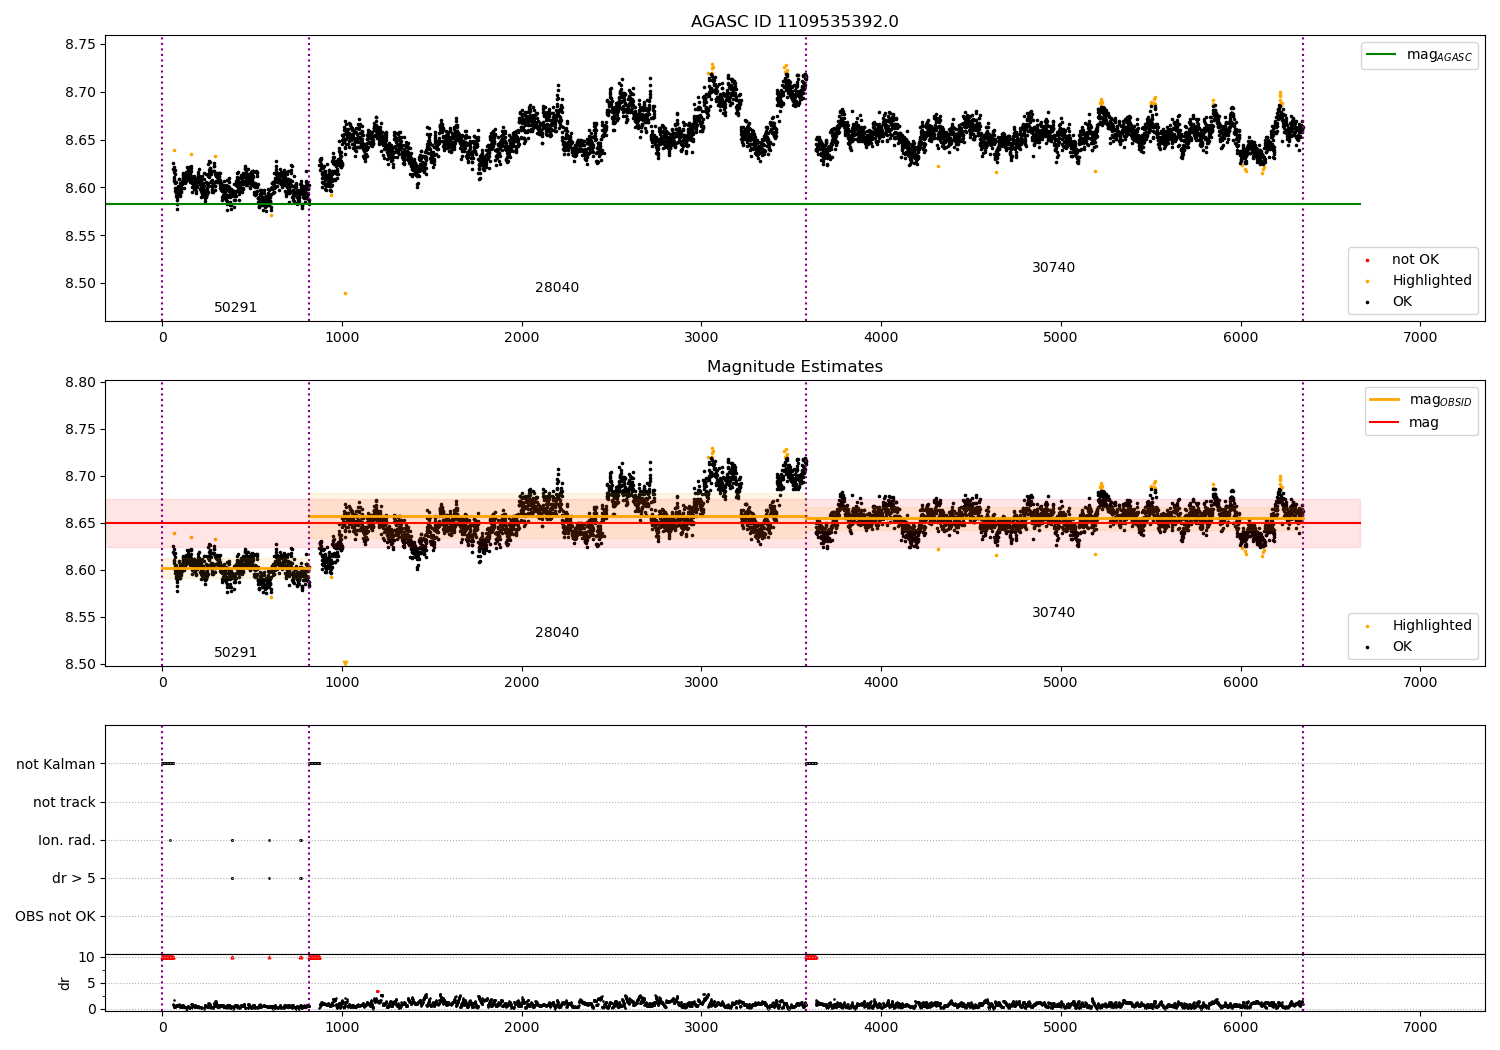Click the green mag AGASC legend entry
The image size is (1500, 1050).
[1419, 55]
